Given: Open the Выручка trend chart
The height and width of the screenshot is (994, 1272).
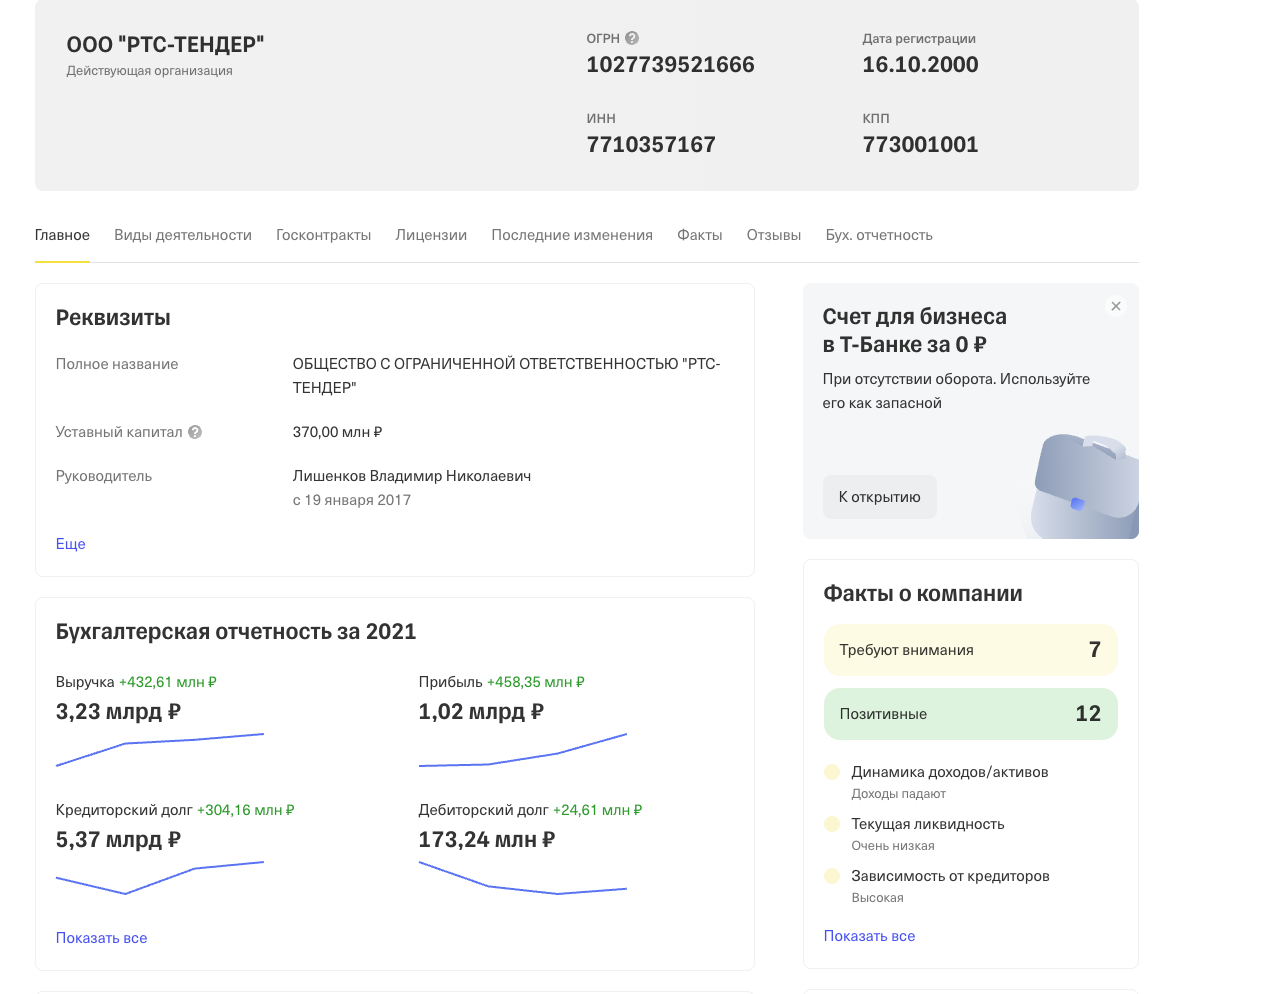Looking at the screenshot, I should pos(160,750).
